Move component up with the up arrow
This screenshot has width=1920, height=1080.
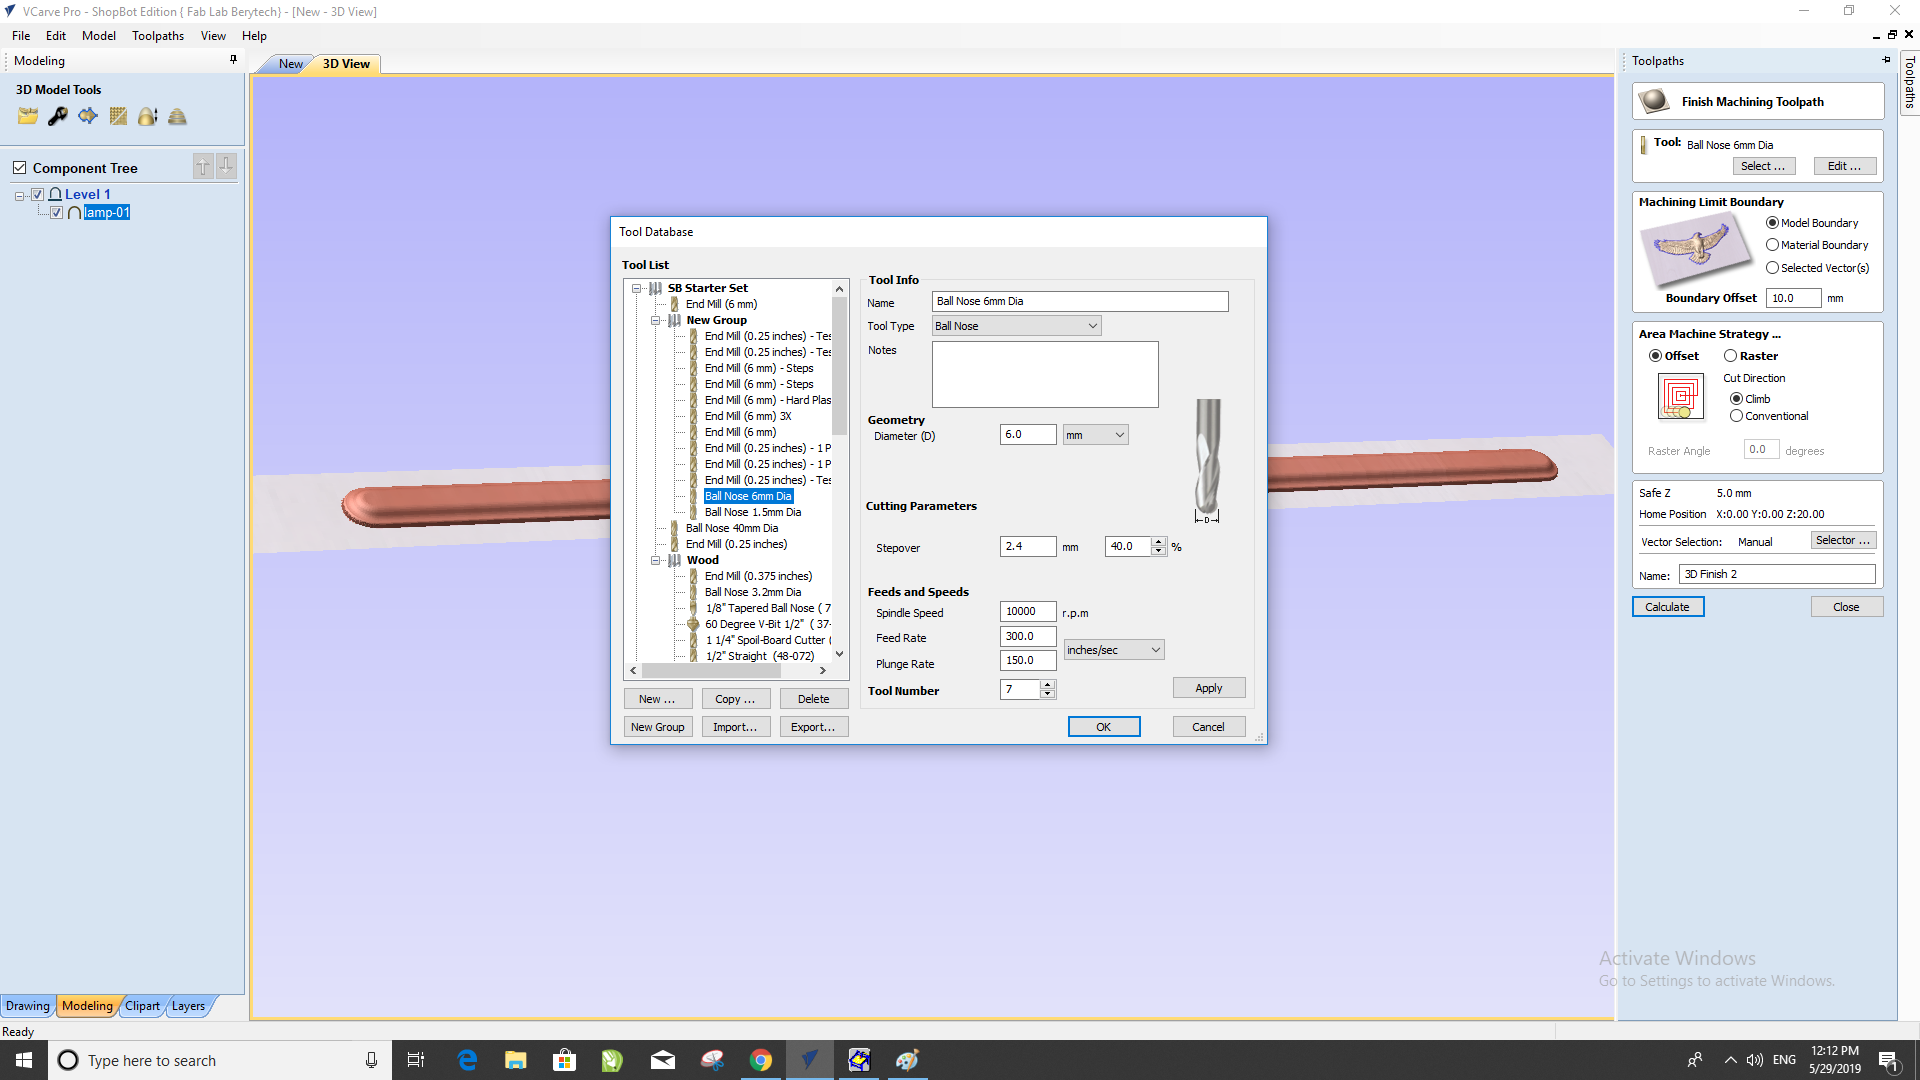[203, 167]
